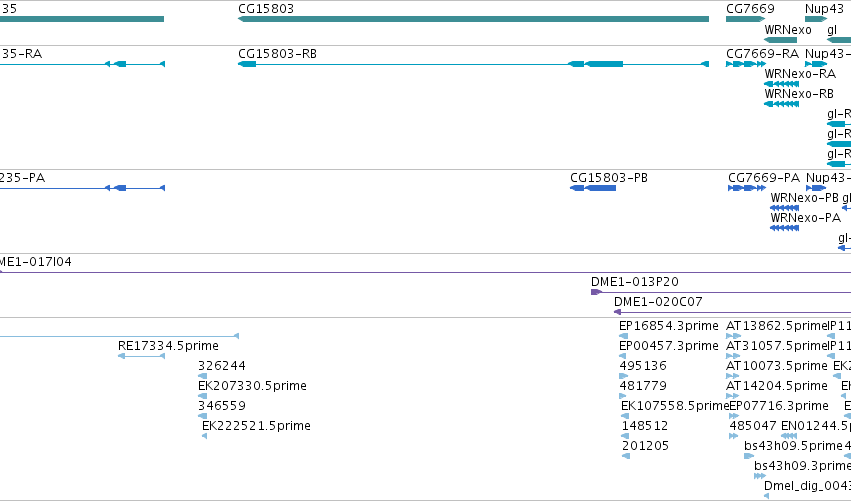Open the WRNexo-RA transcript
The height and width of the screenshot is (501, 851).
(x=781, y=84)
